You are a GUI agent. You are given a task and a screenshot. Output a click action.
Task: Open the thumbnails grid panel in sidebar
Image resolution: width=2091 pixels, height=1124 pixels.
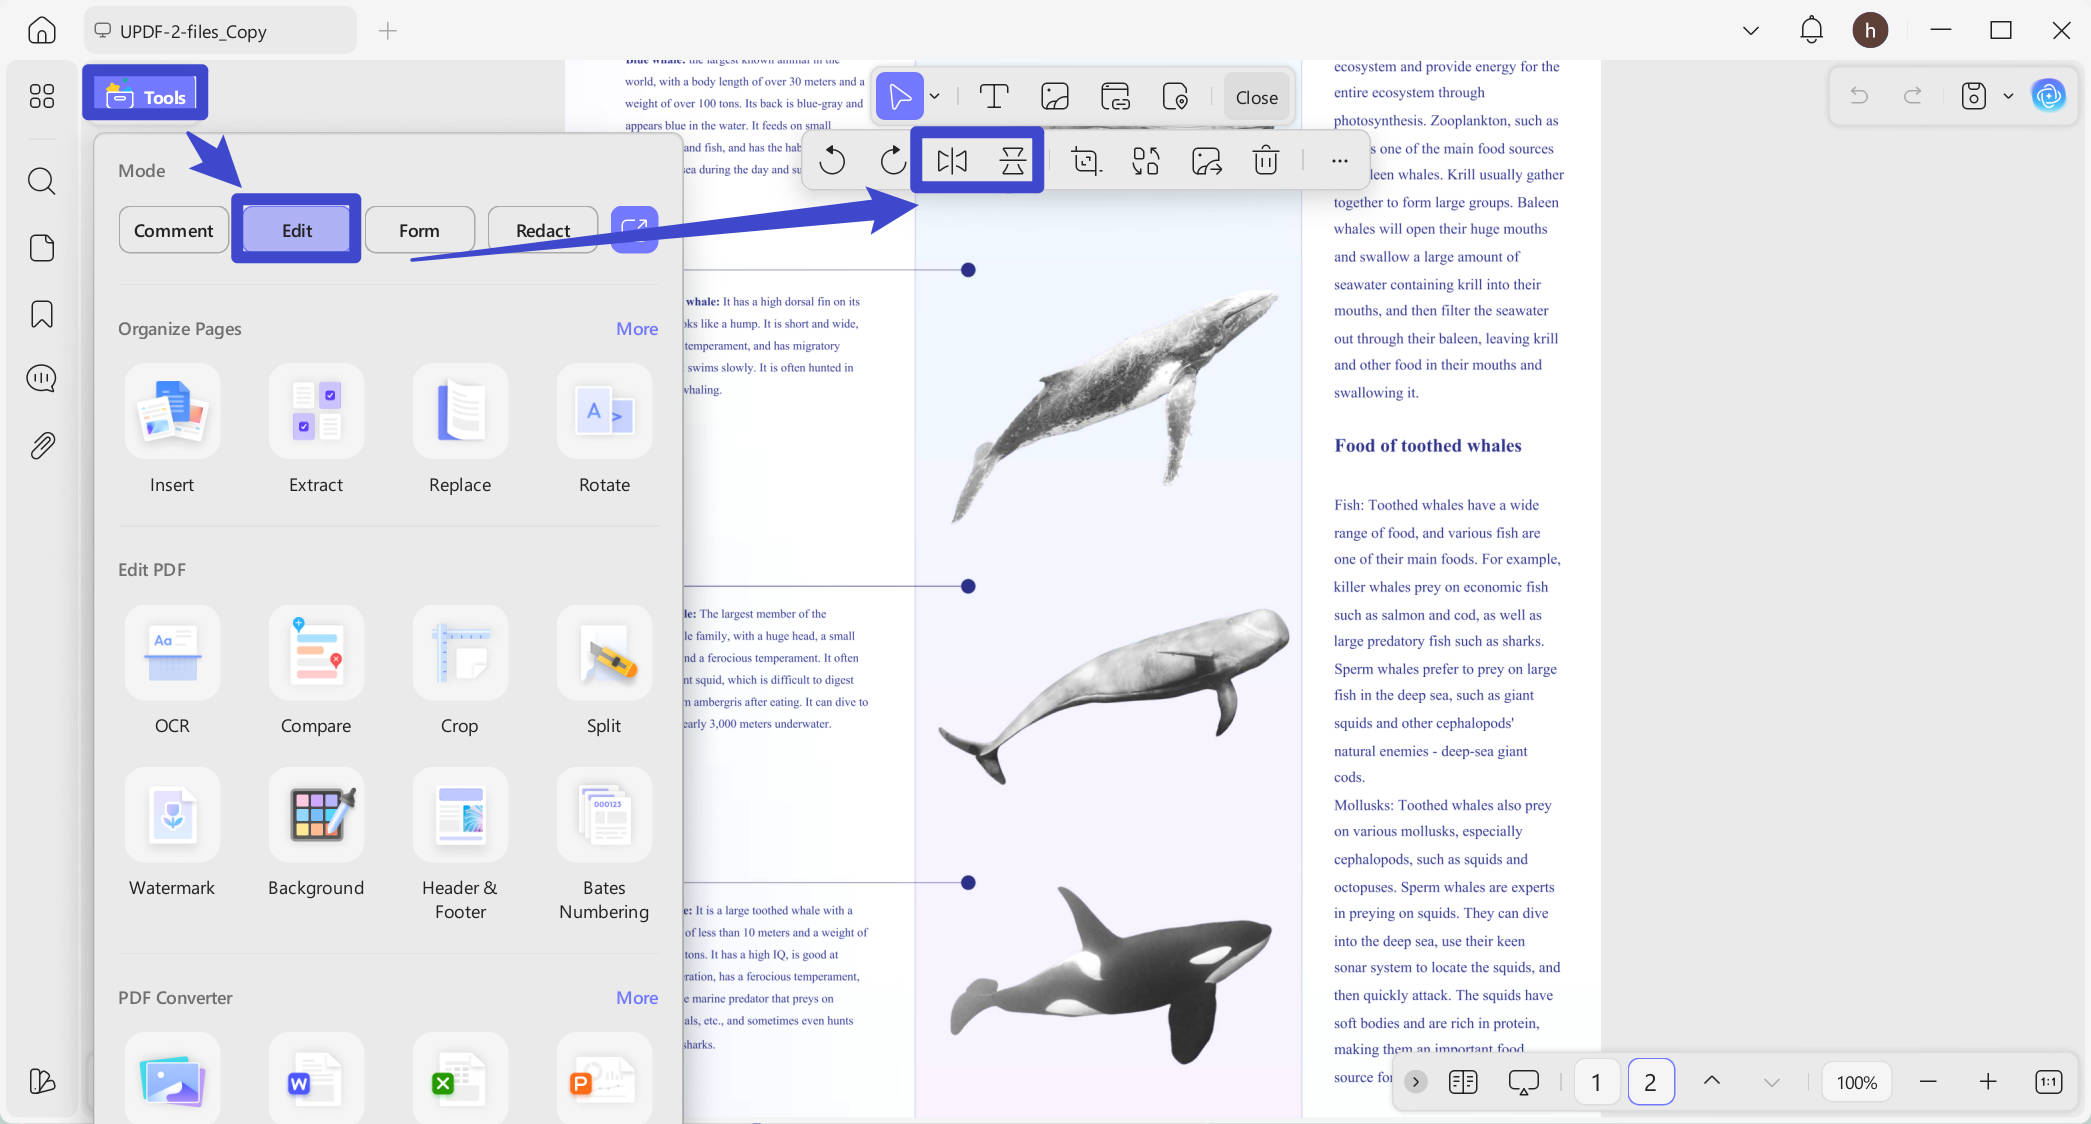(42, 96)
